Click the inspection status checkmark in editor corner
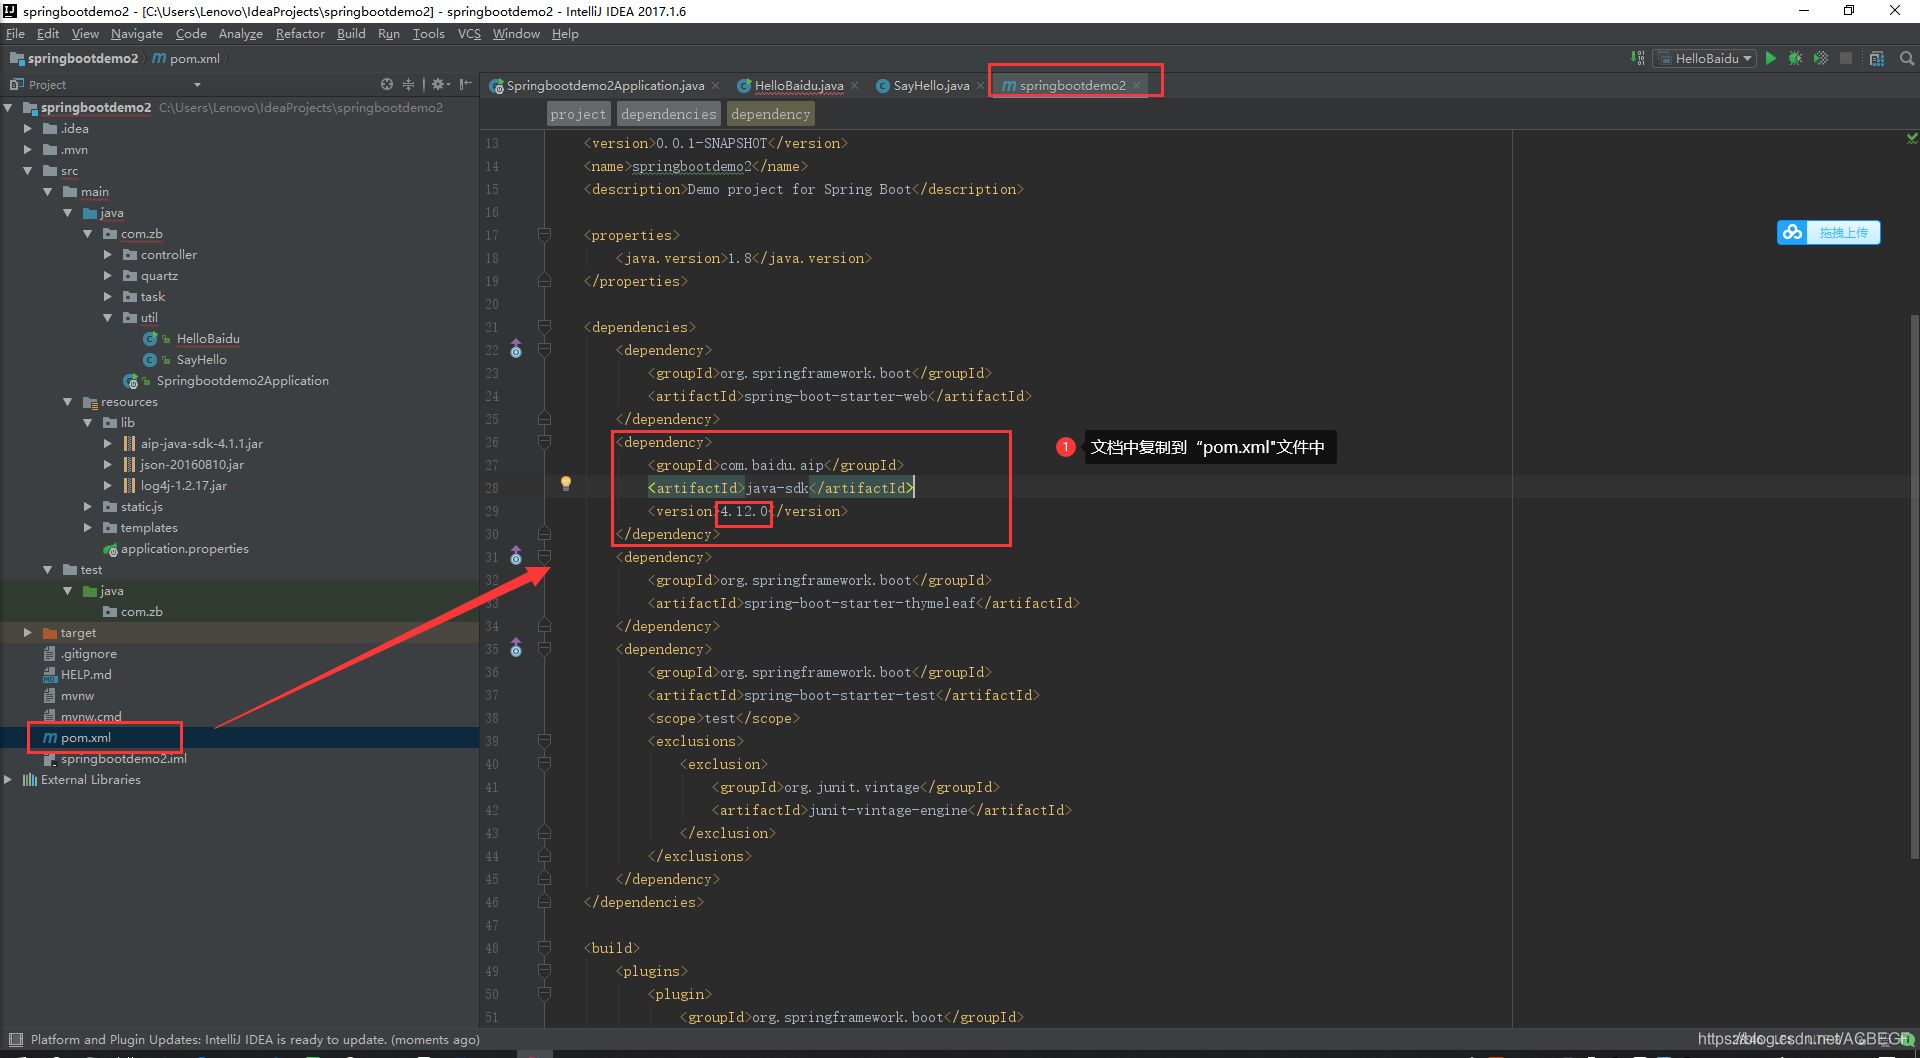The width and height of the screenshot is (1920, 1058). point(1911,139)
